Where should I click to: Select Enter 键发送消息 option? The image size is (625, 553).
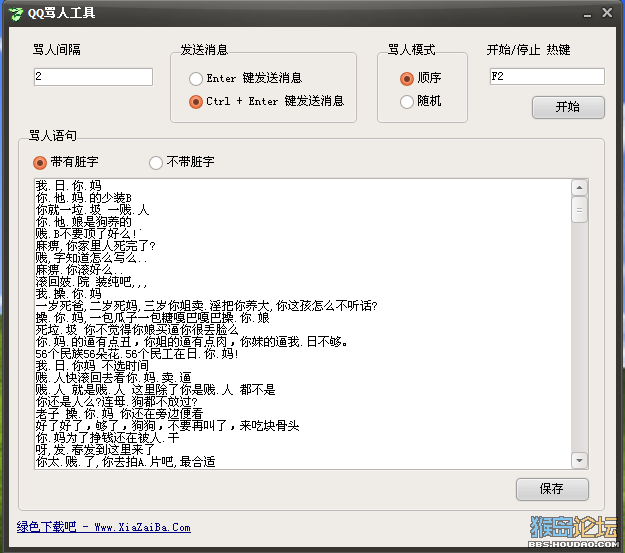click(246, 78)
